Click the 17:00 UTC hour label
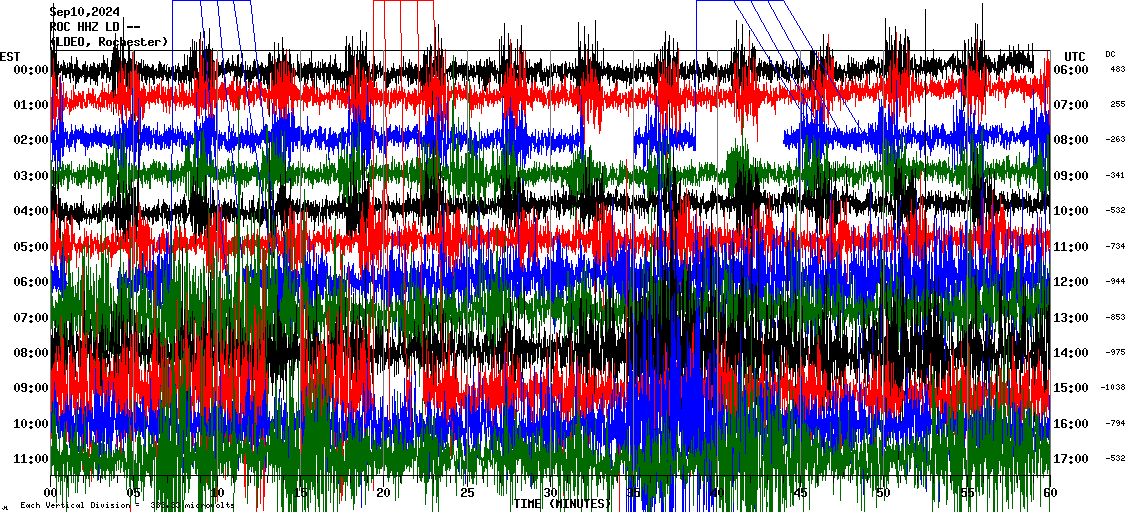Image resolution: width=1130 pixels, height=519 pixels. click(x=1071, y=459)
